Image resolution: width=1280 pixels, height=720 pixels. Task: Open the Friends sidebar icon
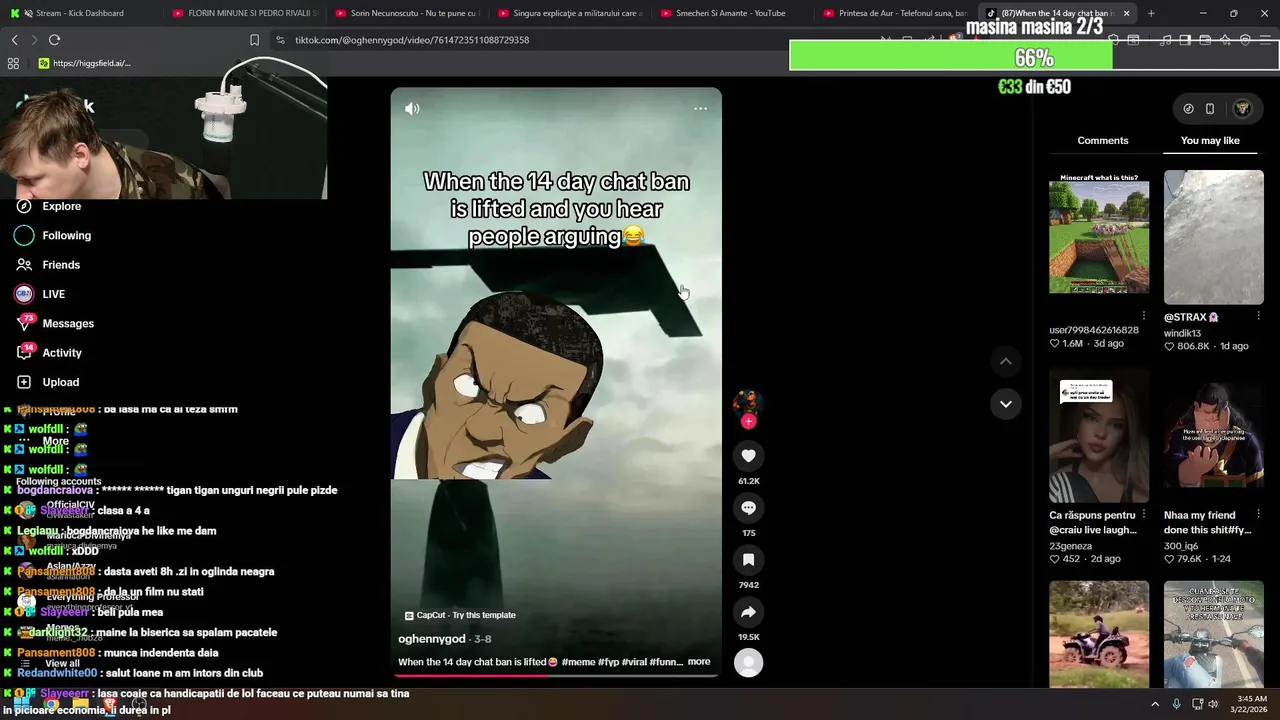click(x=24, y=265)
